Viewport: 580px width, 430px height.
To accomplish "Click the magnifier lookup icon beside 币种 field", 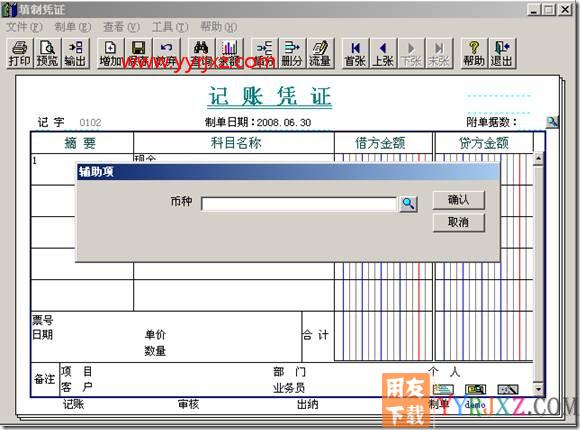I will coord(408,204).
